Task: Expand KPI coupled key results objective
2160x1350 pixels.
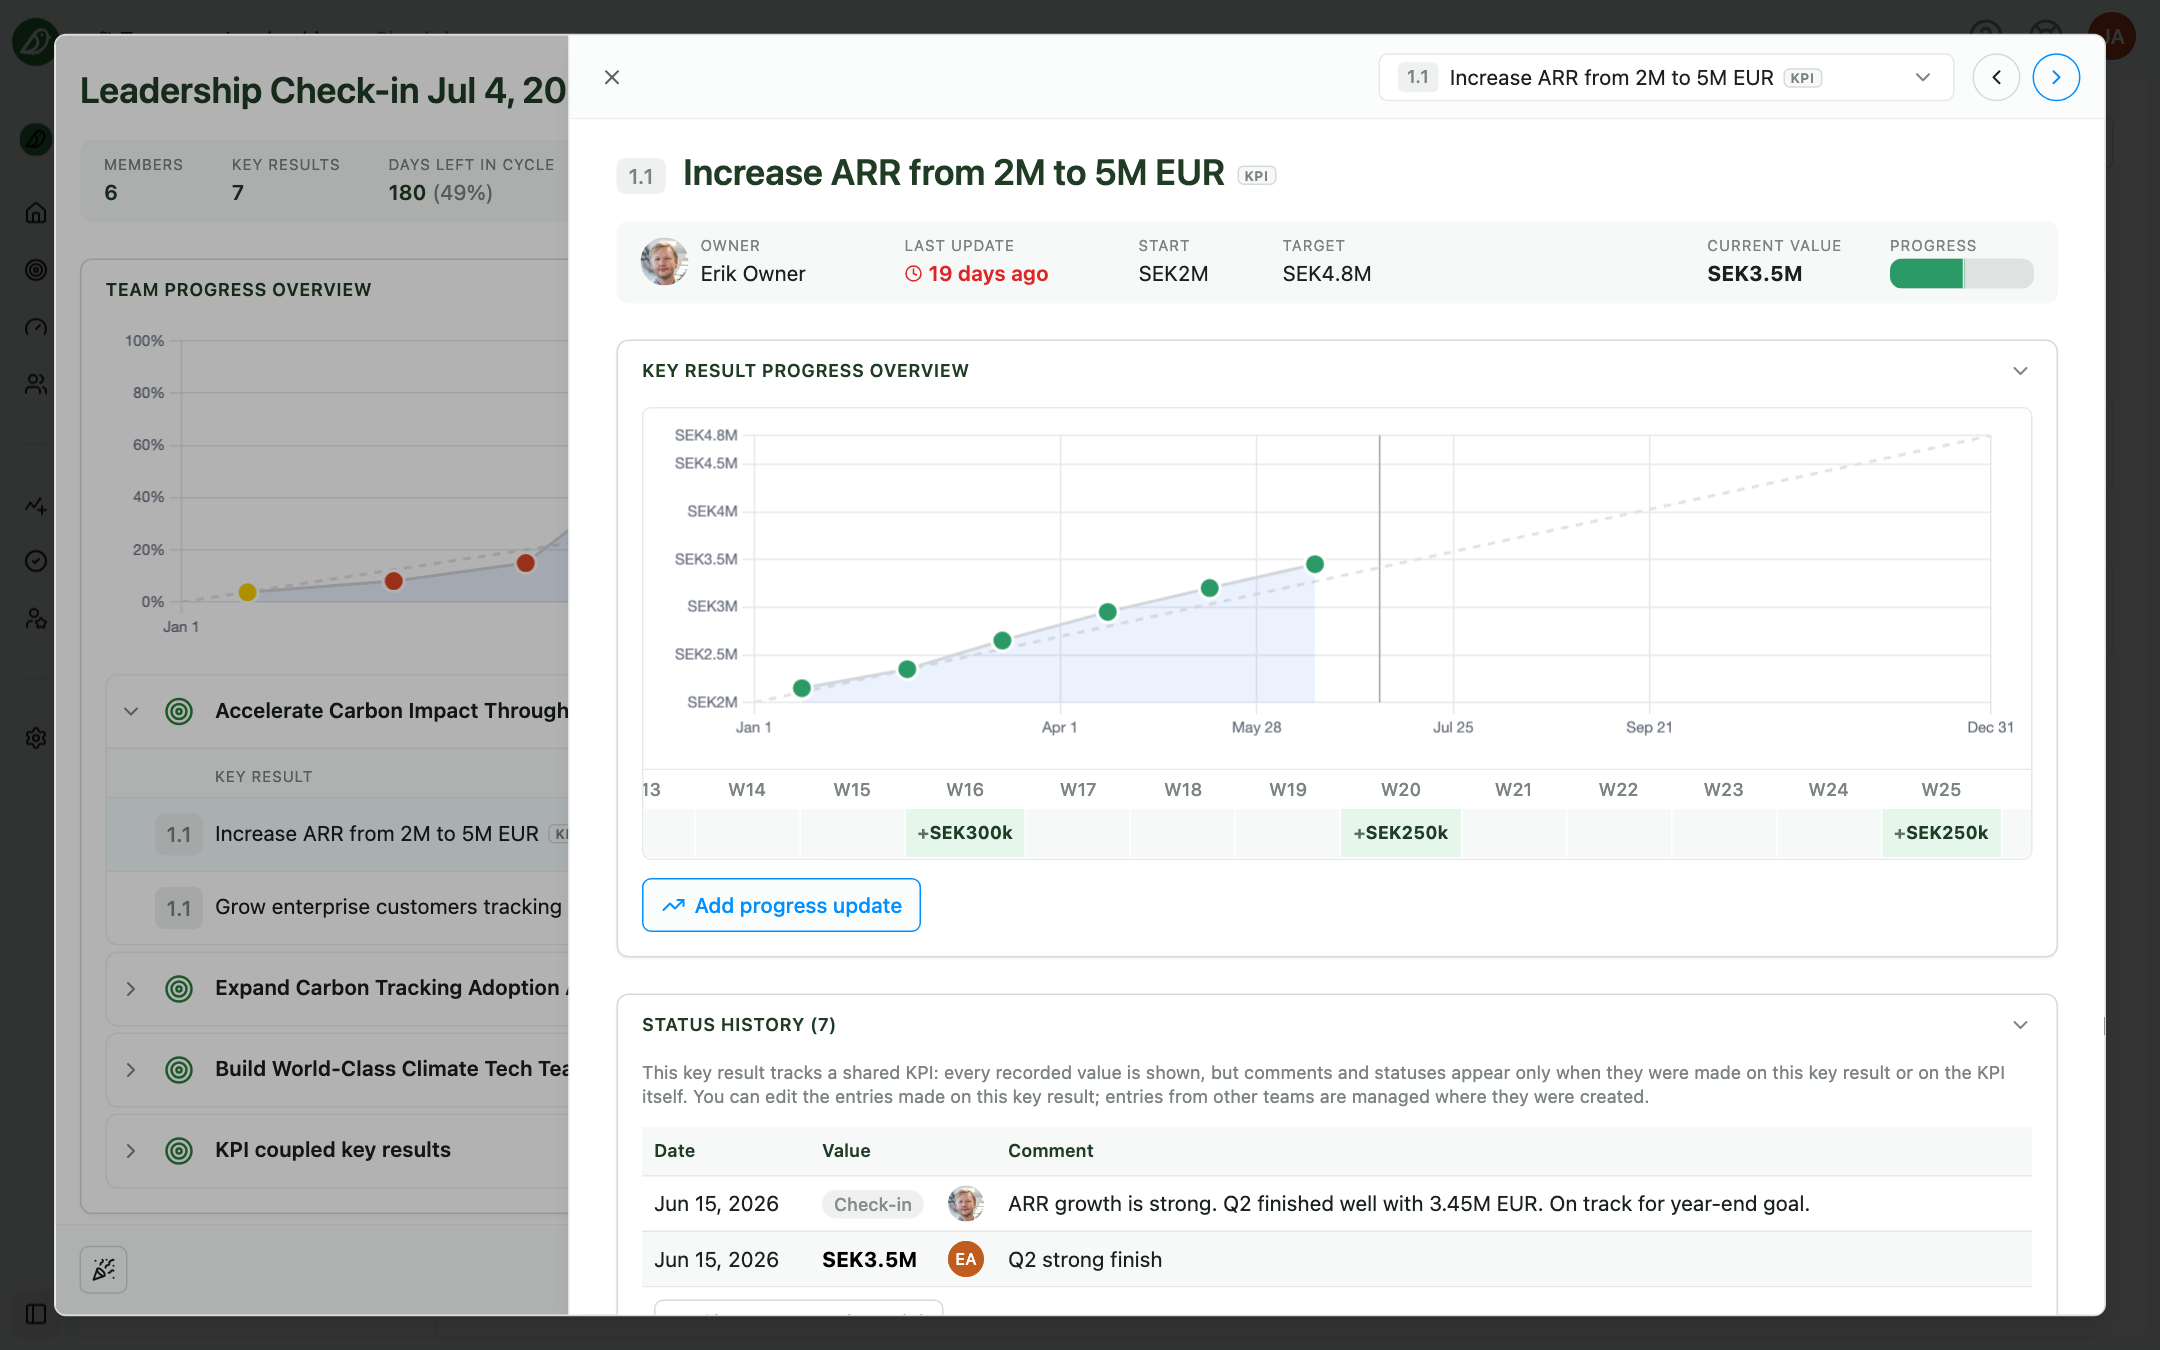Action: coord(131,1150)
